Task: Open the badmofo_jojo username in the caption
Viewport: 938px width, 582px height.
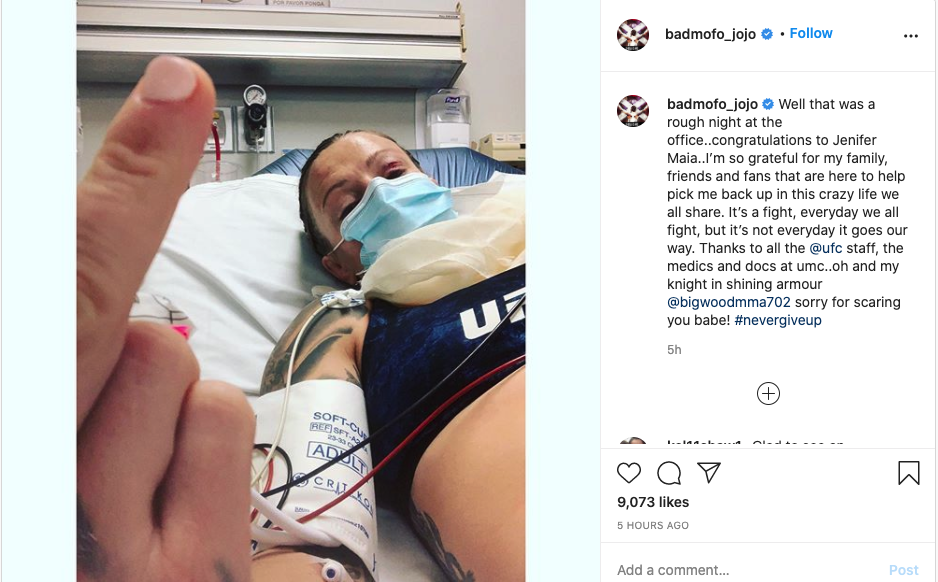Action: tap(712, 104)
